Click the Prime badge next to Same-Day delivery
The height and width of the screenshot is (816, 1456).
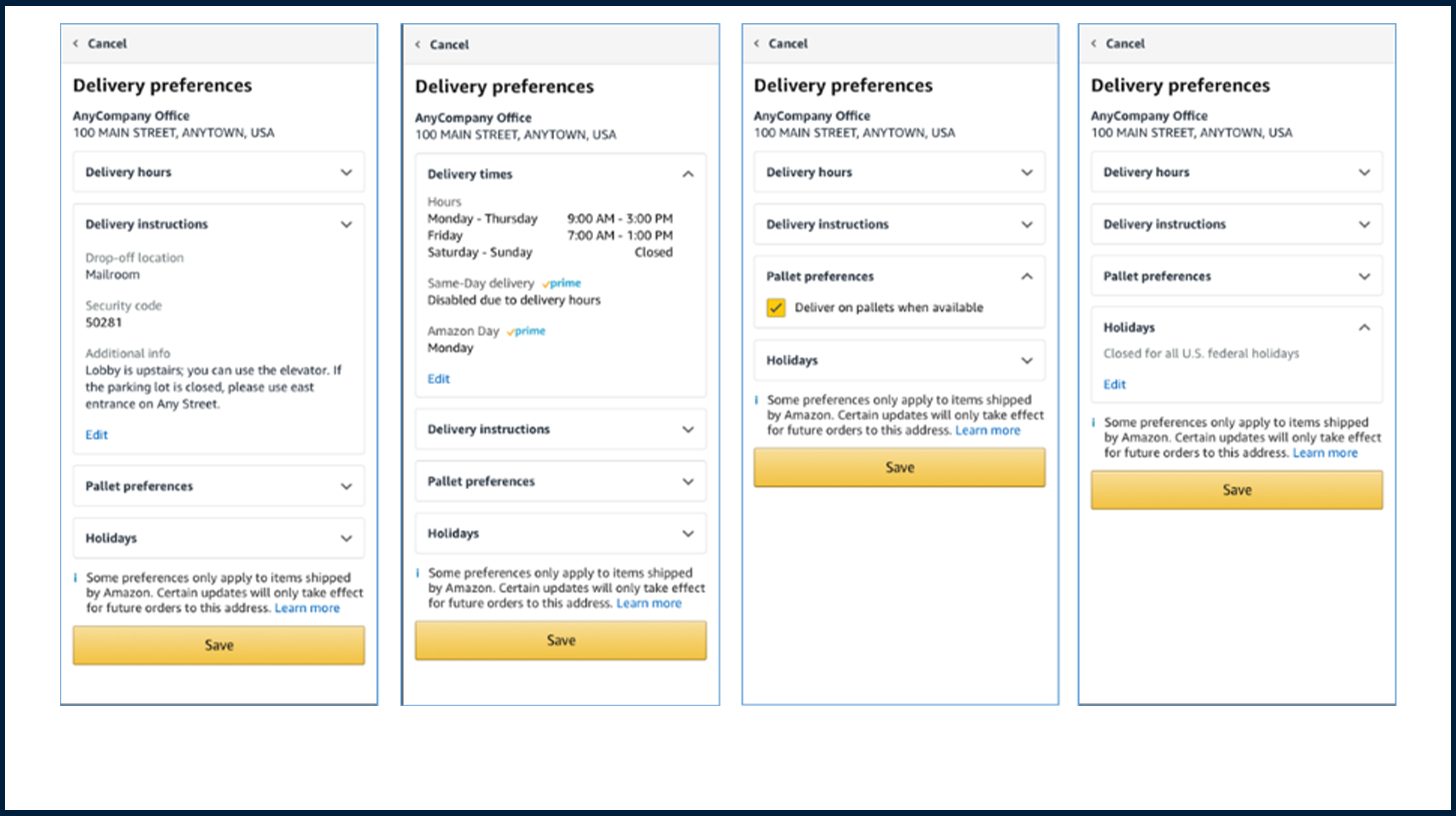click(x=561, y=283)
